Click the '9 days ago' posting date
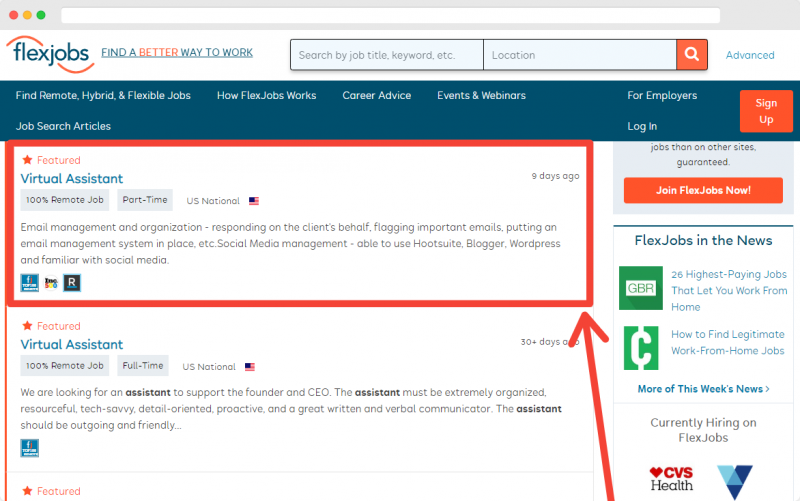The image size is (800, 501). 555,176
